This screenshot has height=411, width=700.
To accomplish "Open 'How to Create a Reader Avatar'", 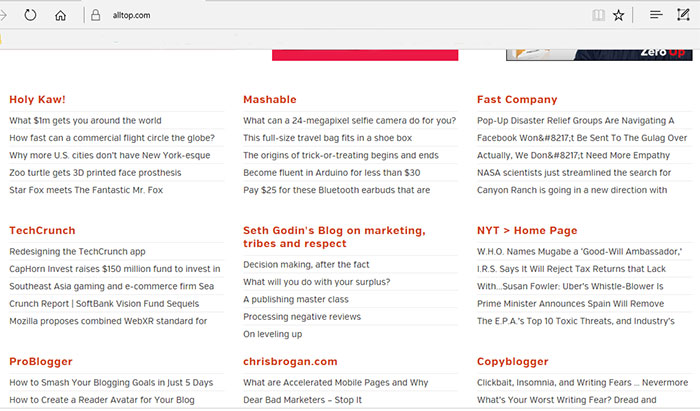I will tap(102, 400).
